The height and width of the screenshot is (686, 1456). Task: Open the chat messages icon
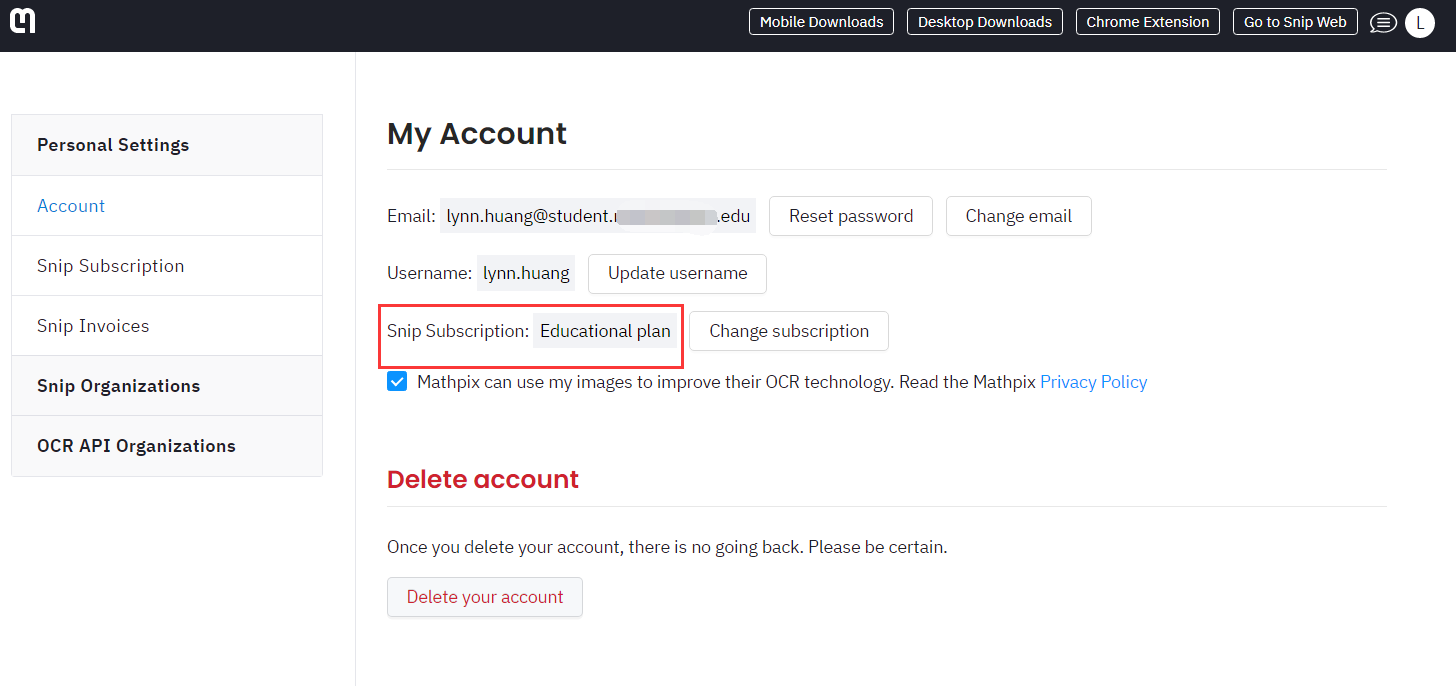point(1383,22)
